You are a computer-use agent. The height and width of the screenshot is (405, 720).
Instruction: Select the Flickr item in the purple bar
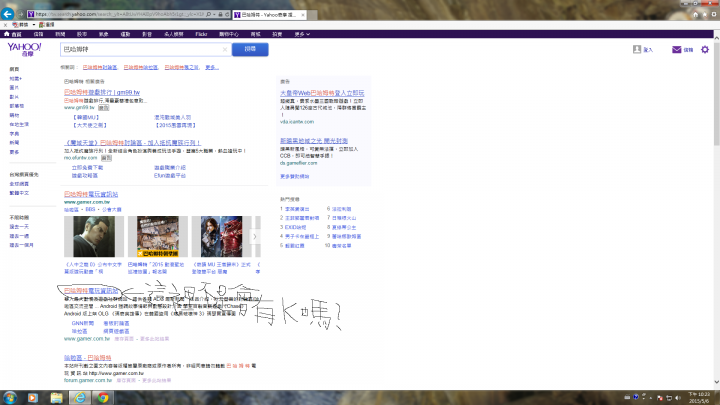201,34
